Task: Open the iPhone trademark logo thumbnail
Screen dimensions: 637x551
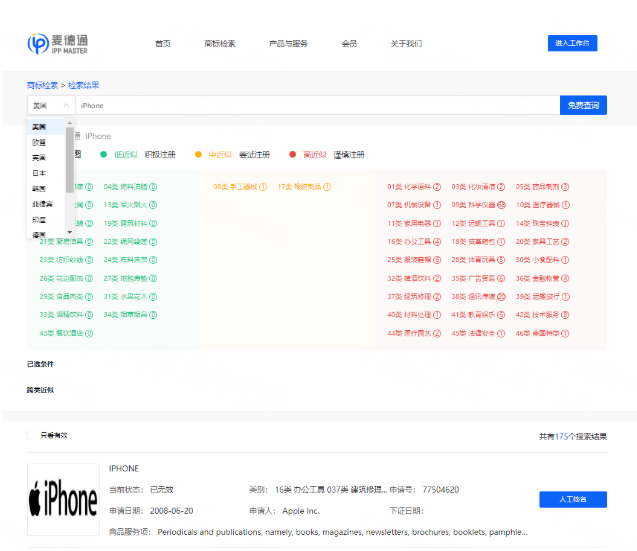Action: pyautogui.click(x=63, y=499)
